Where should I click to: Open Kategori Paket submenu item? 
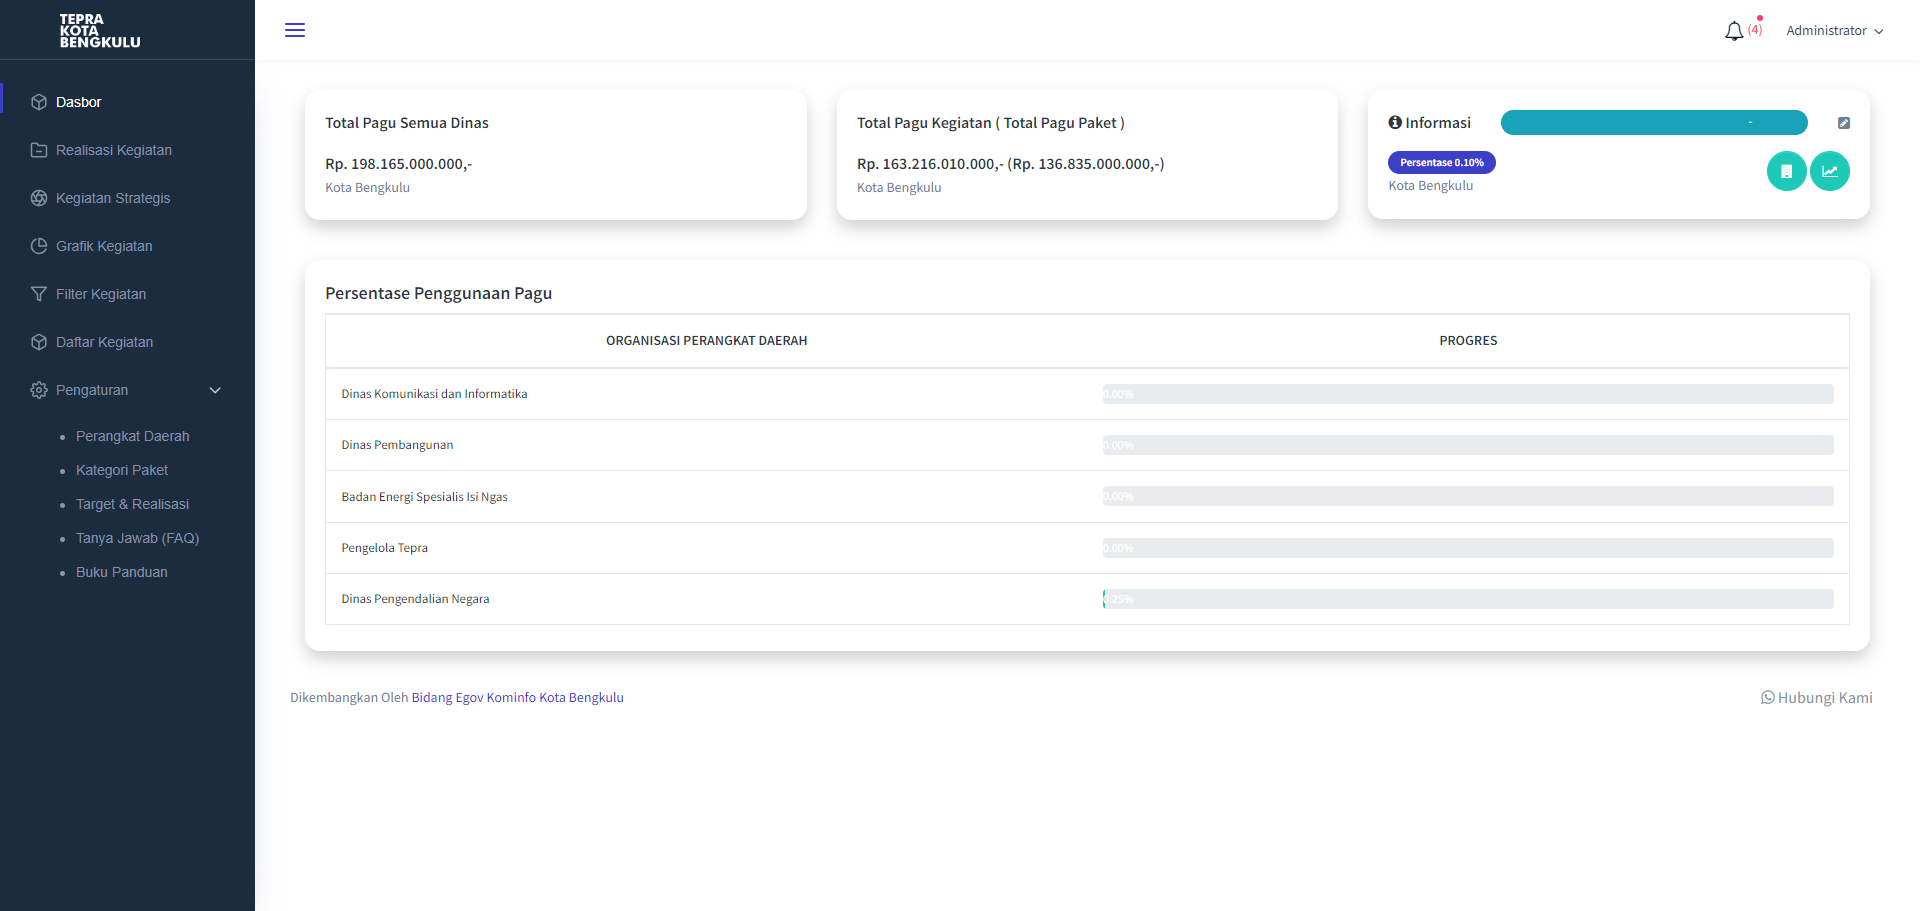pos(122,470)
